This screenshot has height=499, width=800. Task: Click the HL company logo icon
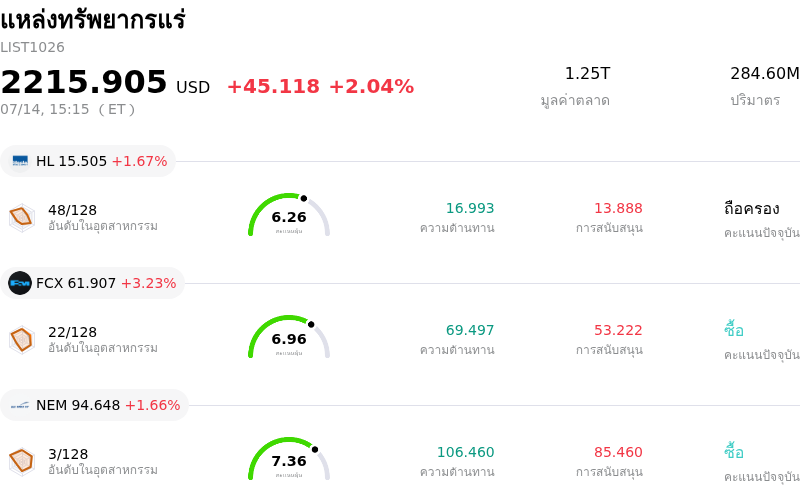coord(20,161)
